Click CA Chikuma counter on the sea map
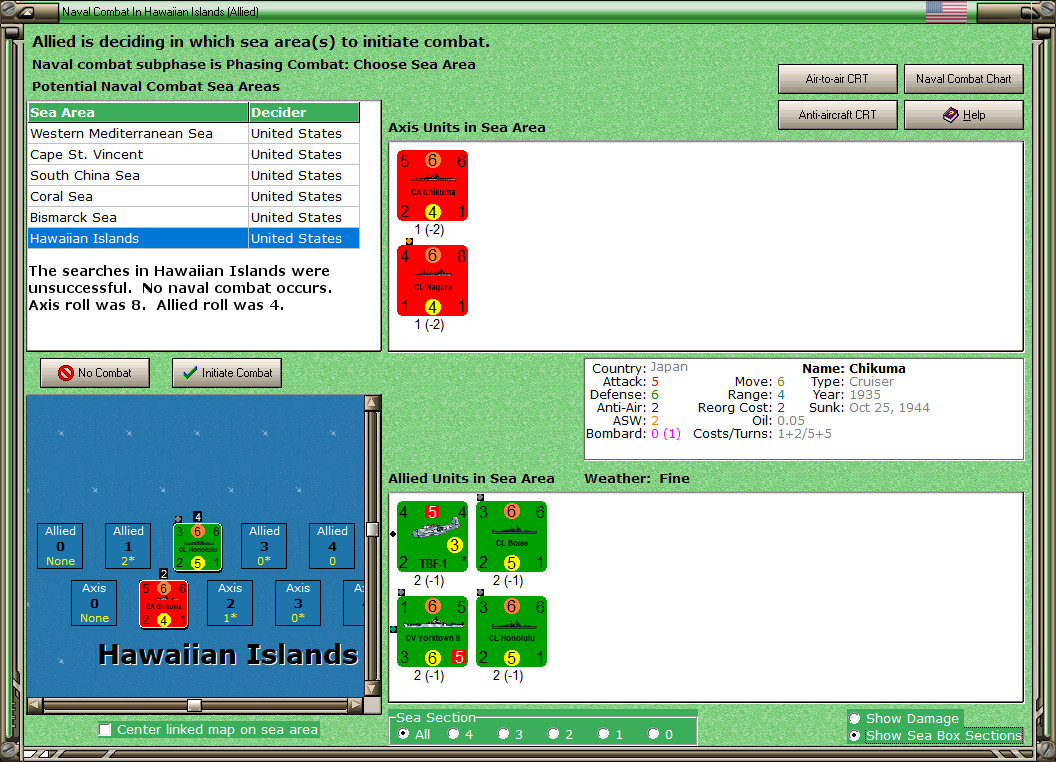Viewport: 1056px width, 762px height. (x=164, y=604)
